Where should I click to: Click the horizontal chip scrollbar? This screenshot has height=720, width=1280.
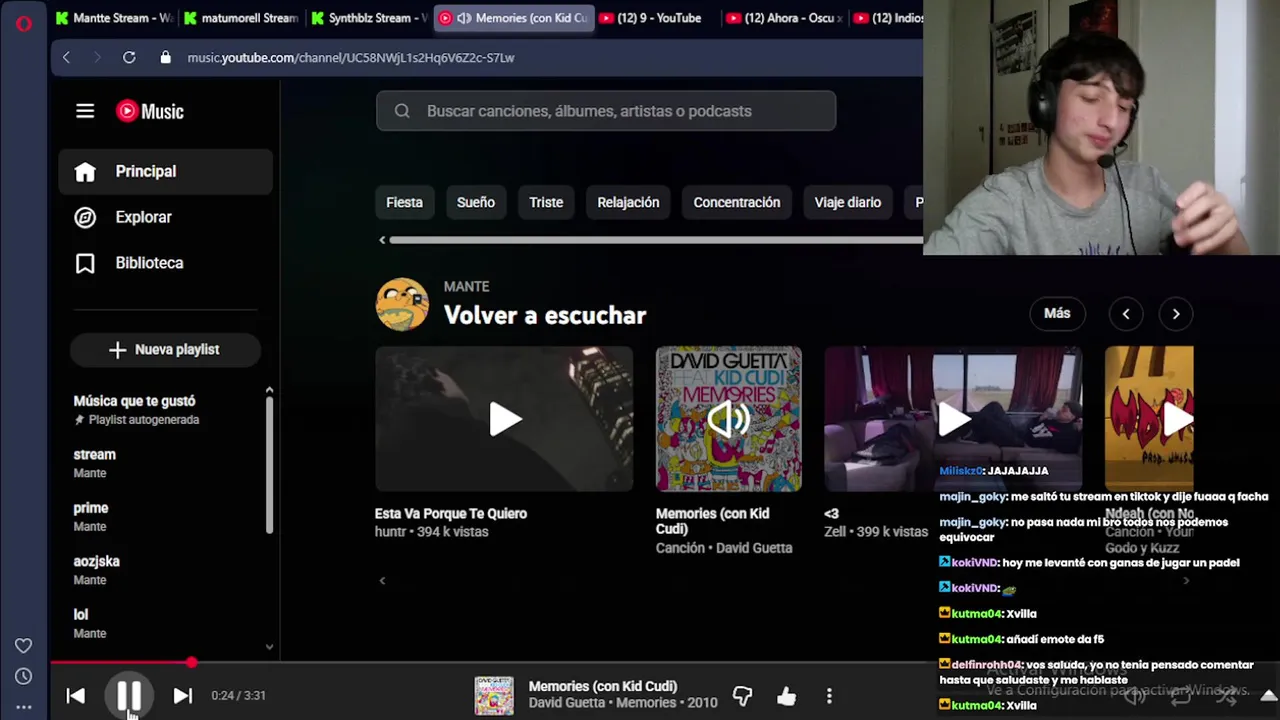pos(656,240)
